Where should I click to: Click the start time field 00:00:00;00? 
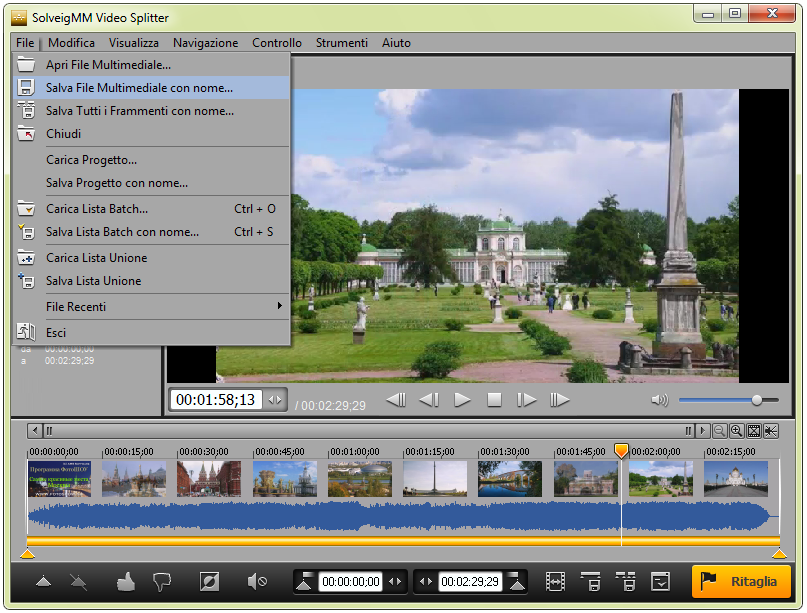point(350,582)
